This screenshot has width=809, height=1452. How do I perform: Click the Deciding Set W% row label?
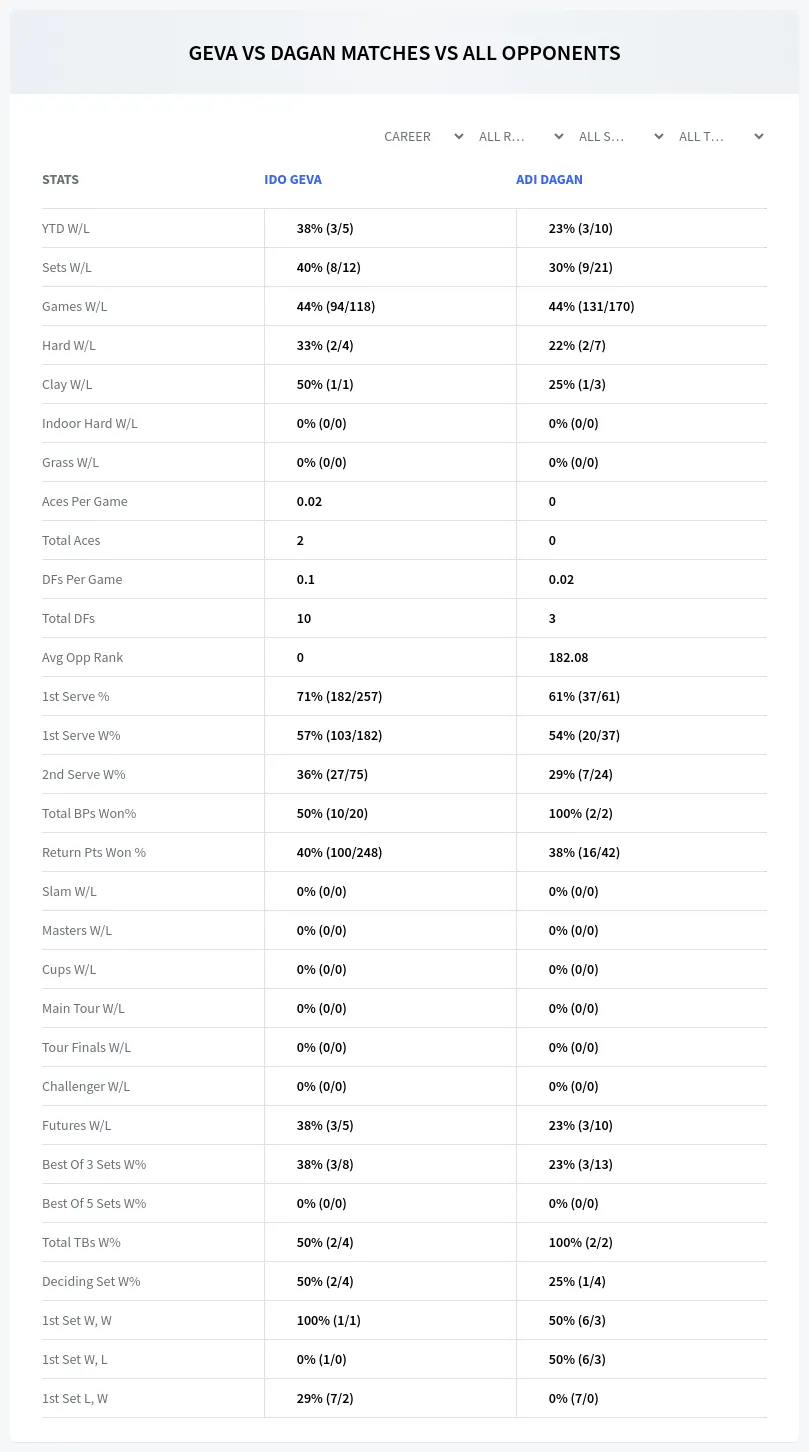click(91, 1281)
